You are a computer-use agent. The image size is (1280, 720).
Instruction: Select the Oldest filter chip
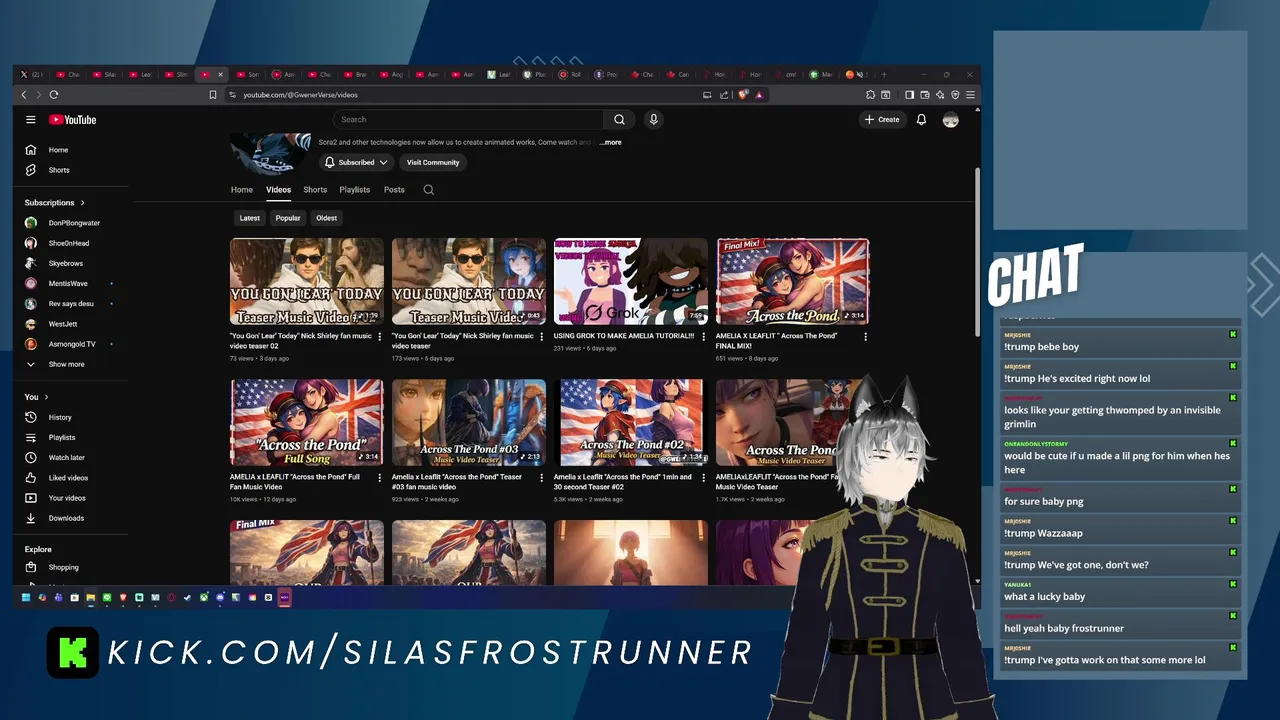coord(327,218)
